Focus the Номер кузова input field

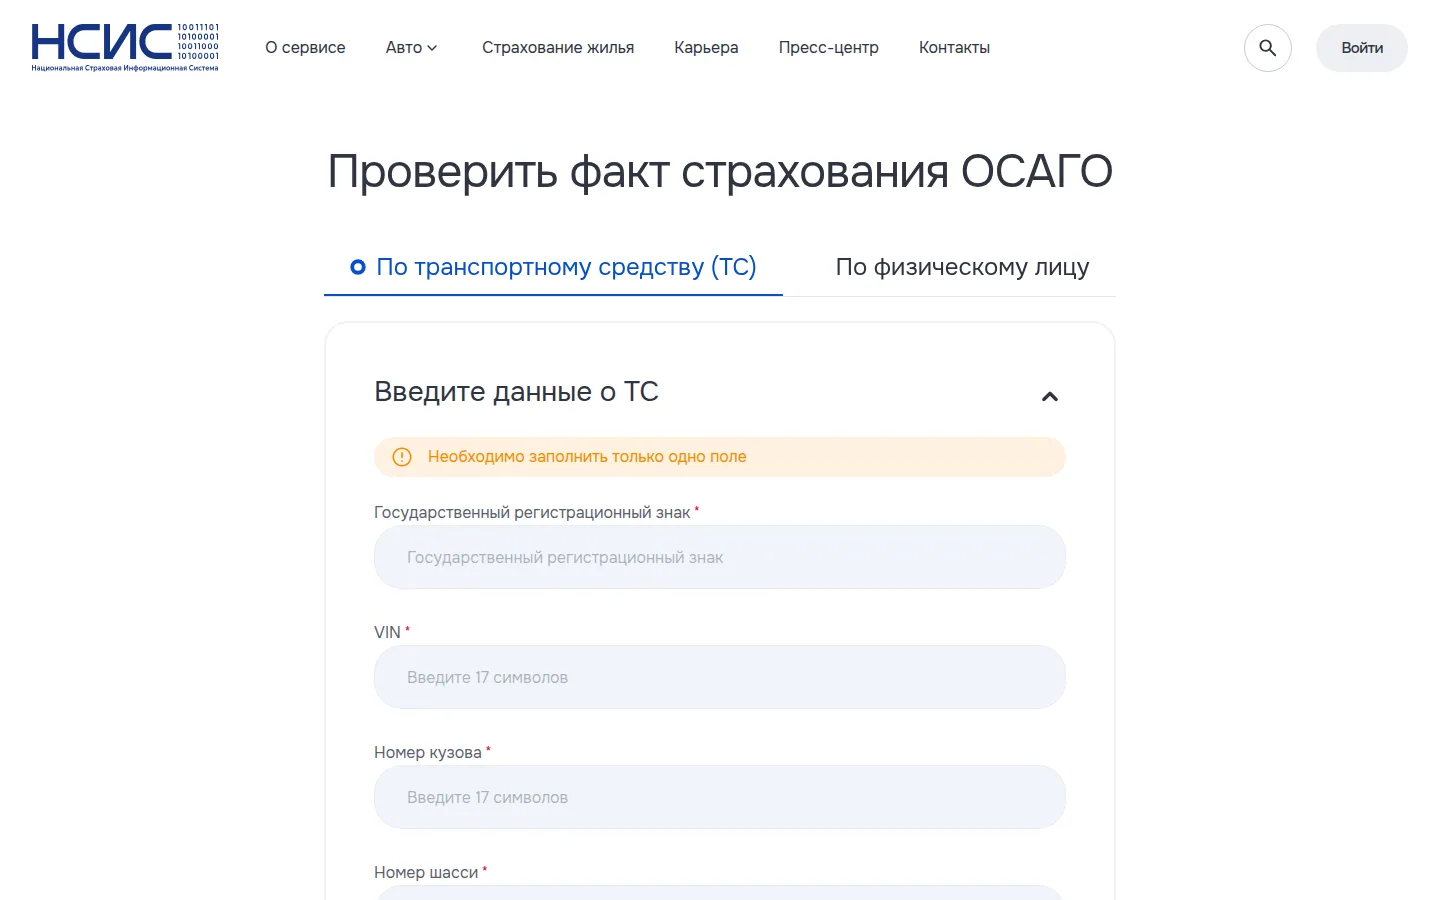click(x=719, y=797)
